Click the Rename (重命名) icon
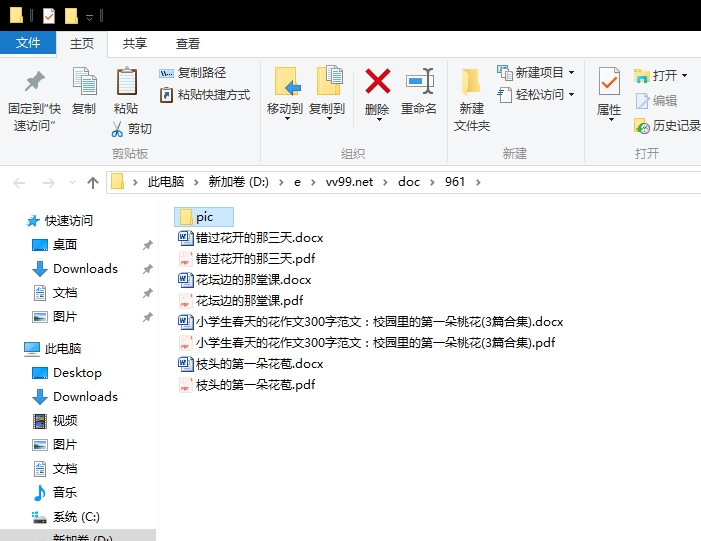The width and height of the screenshot is (701, 541). 419,81
